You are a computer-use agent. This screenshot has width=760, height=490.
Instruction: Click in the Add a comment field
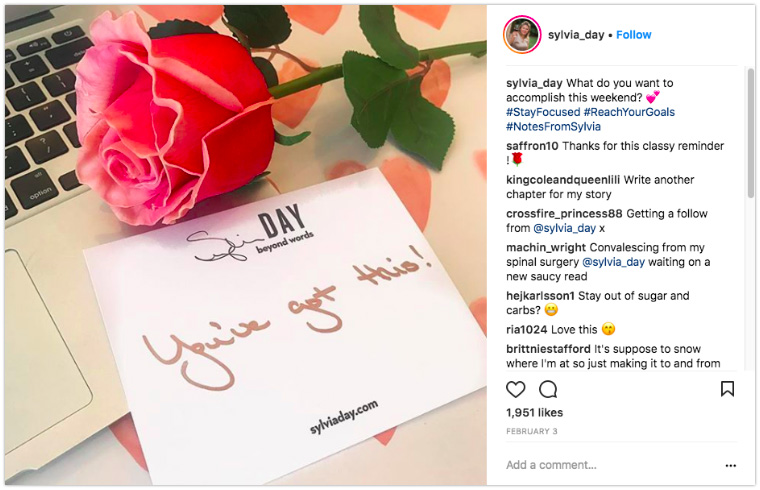pyautogui.click(x=611, y=465)
